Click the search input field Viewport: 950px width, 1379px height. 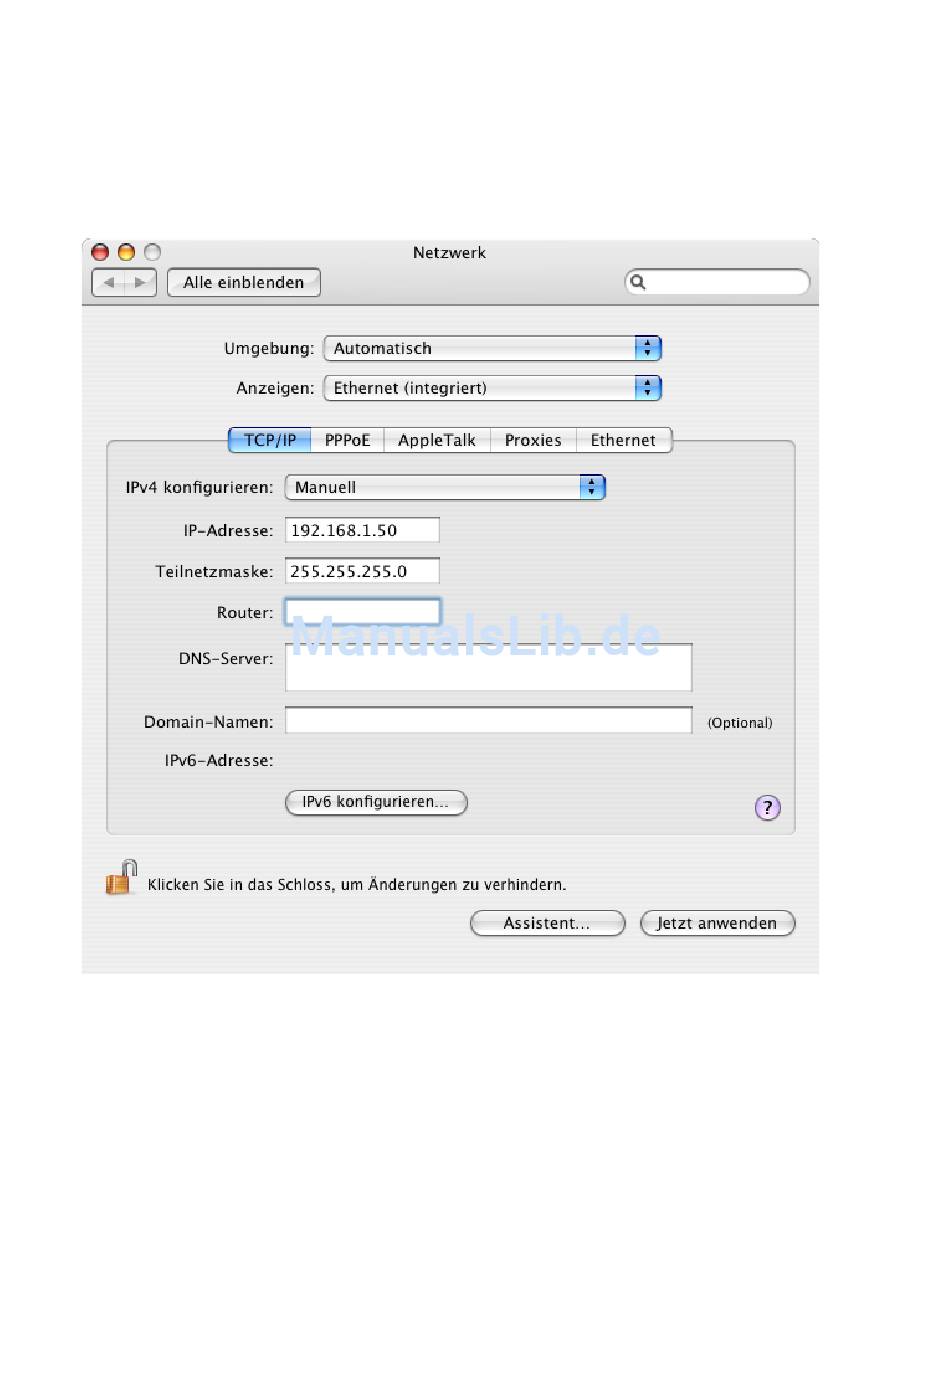coord(717,283)
